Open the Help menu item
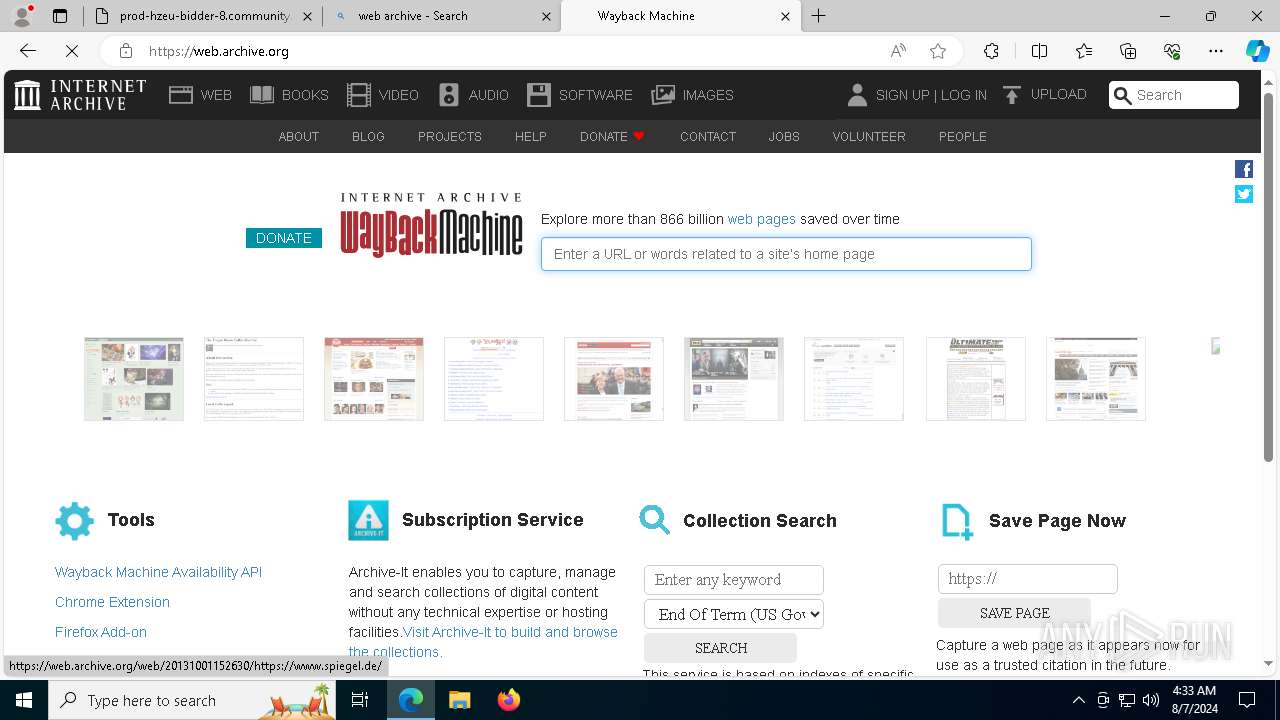The height and width of the screenshot is (720, 1280). [x=531, y=136]
